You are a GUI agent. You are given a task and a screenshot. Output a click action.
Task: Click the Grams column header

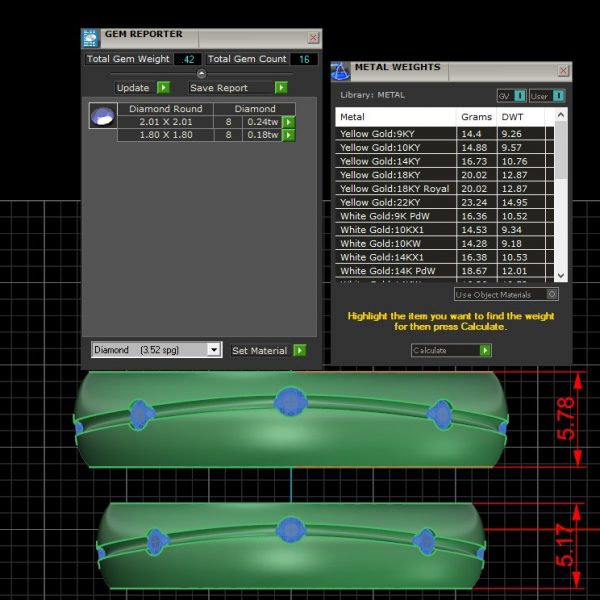tap(476, 117)
